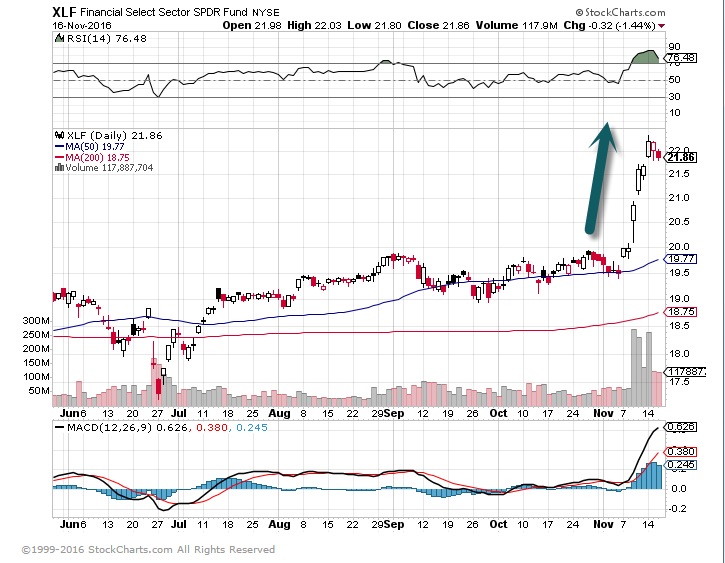Click the 90 label on RSI axis
Viewport: 725px width, 563px height.
pyautogui.click(x=674, y=47)
